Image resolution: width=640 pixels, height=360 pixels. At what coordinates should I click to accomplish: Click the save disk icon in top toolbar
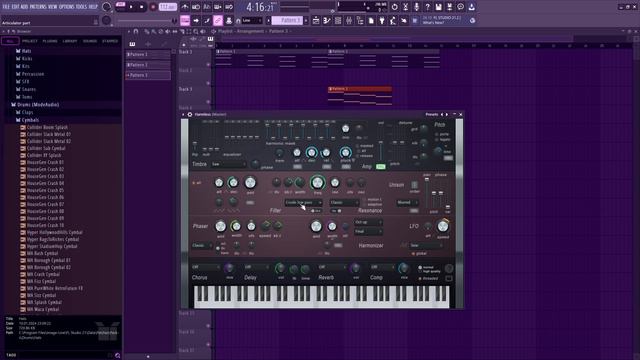tap(438, 7)
